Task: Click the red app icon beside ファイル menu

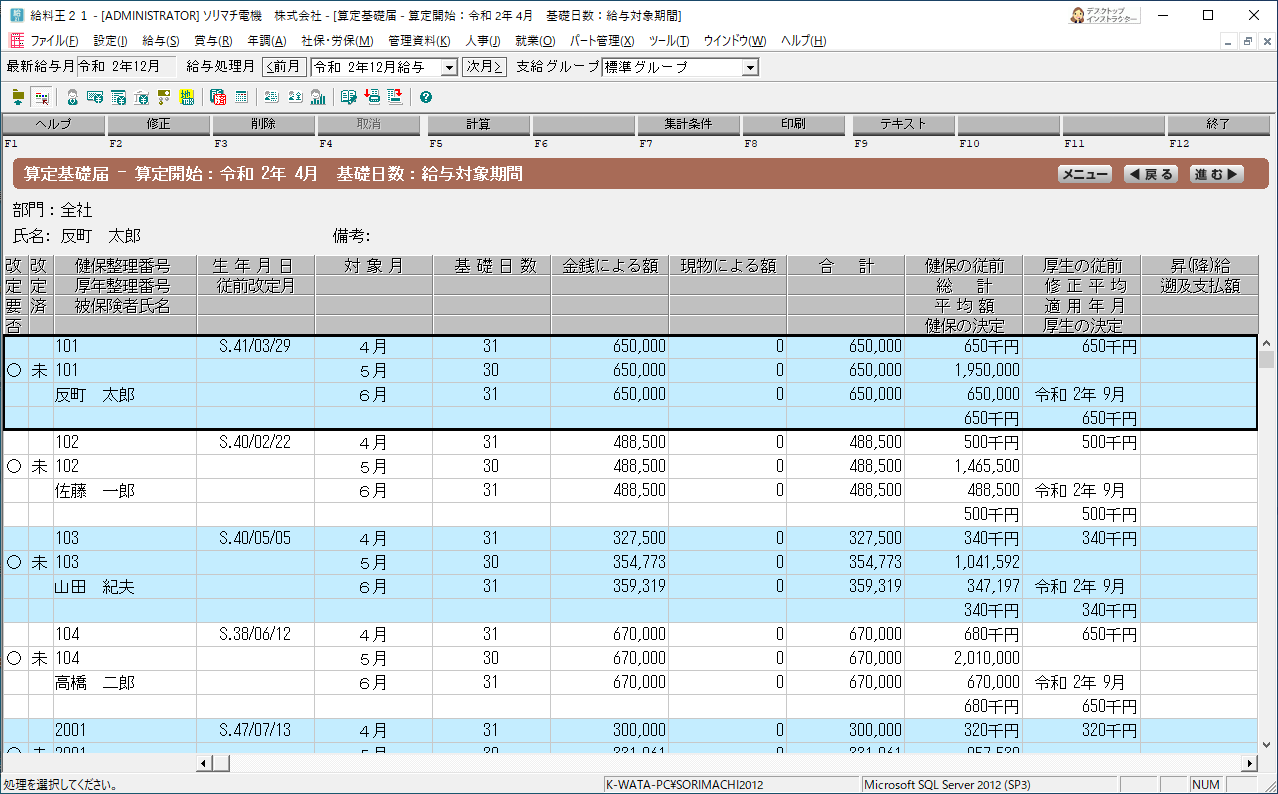Action: pyautogui.click(x=16, y=41)
